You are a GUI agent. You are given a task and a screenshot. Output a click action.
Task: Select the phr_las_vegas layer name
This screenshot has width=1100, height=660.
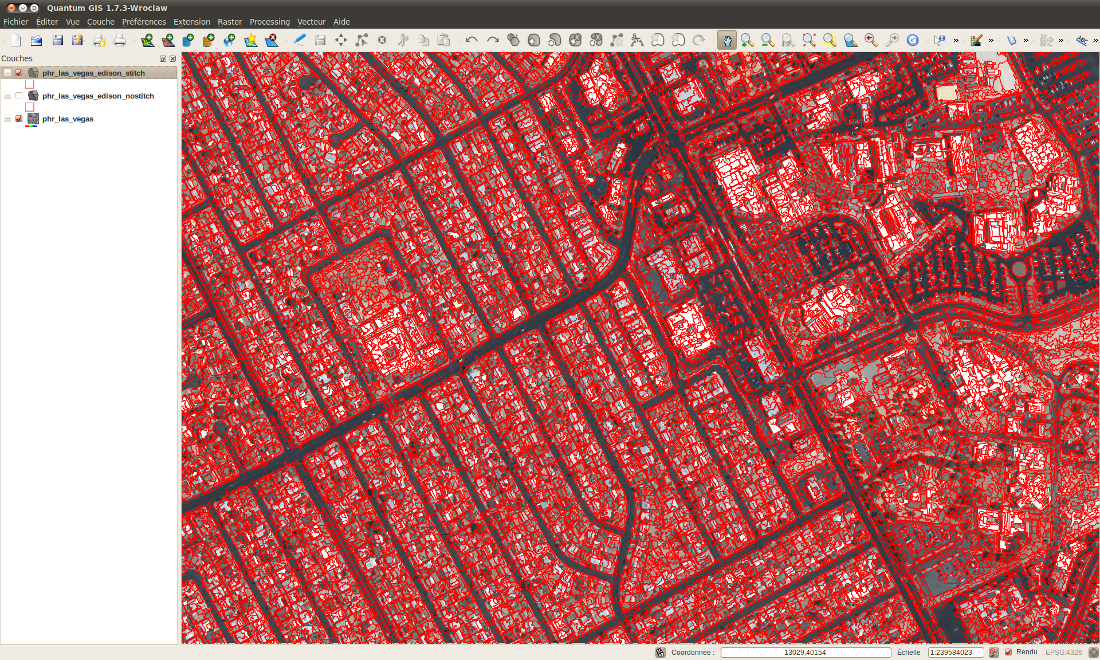68,119
